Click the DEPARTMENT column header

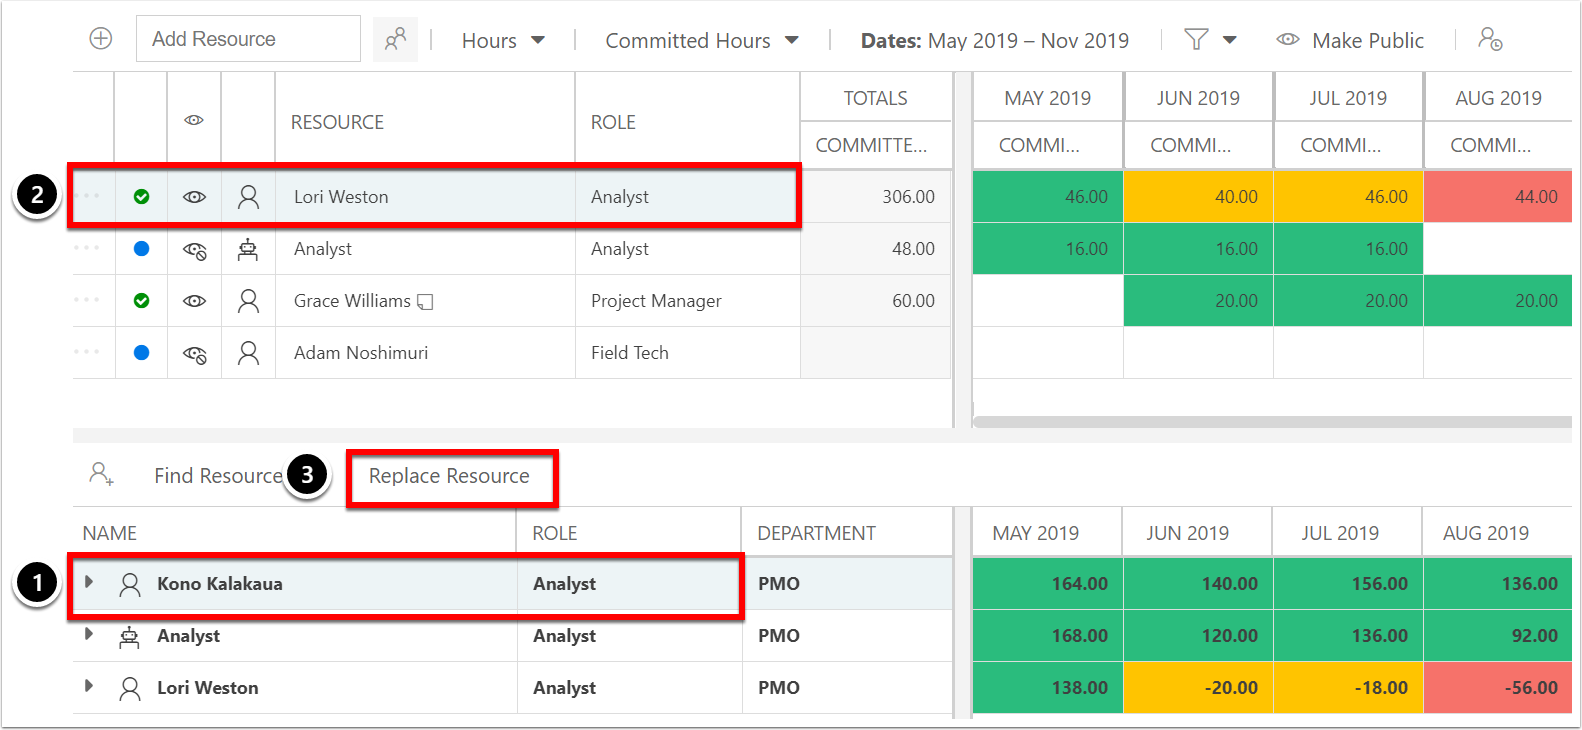[x=816, y=533]
